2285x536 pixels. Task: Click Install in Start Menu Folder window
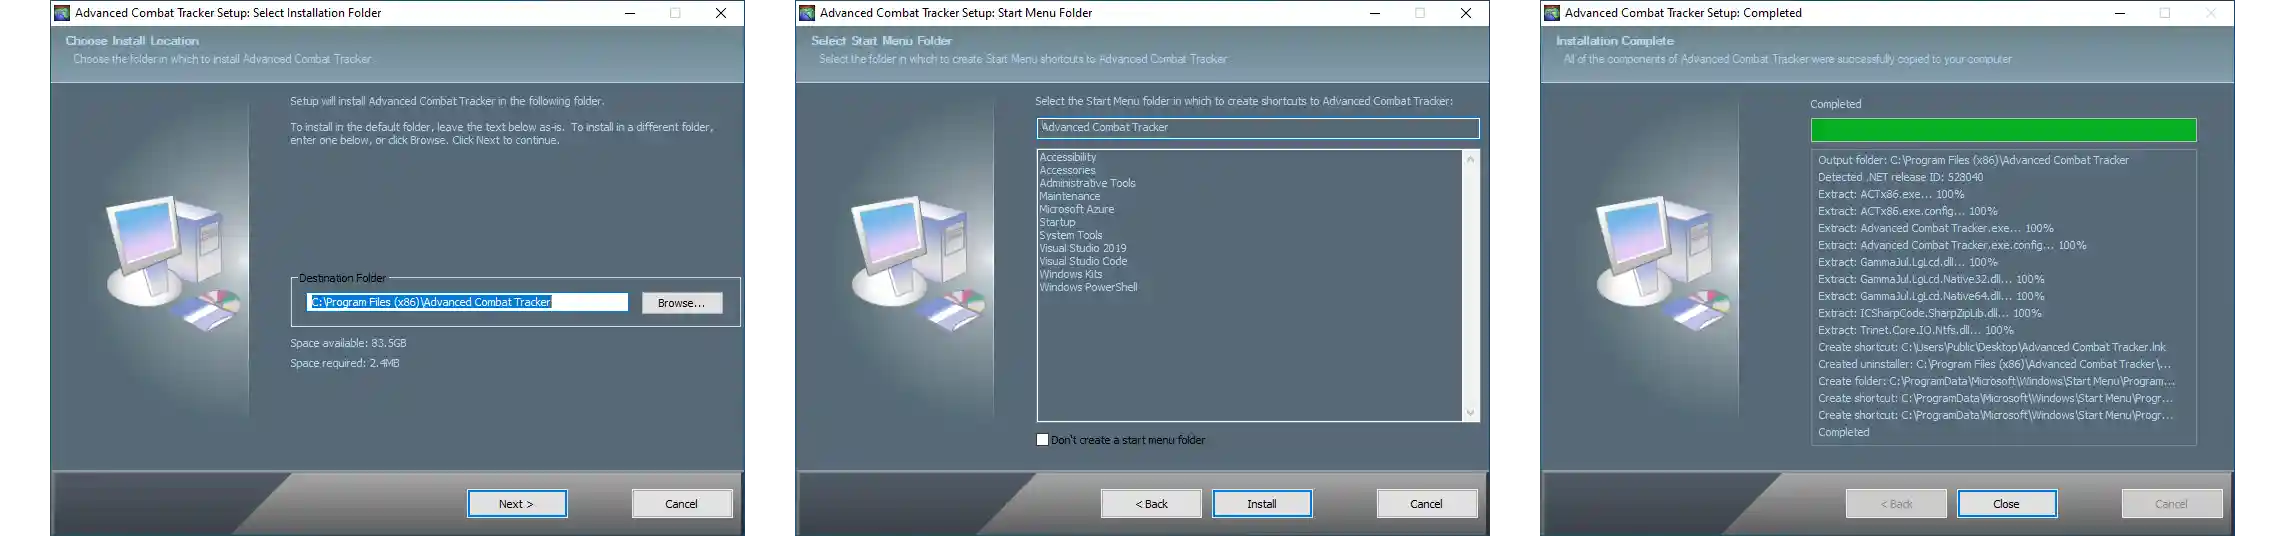pos(1261,504)
